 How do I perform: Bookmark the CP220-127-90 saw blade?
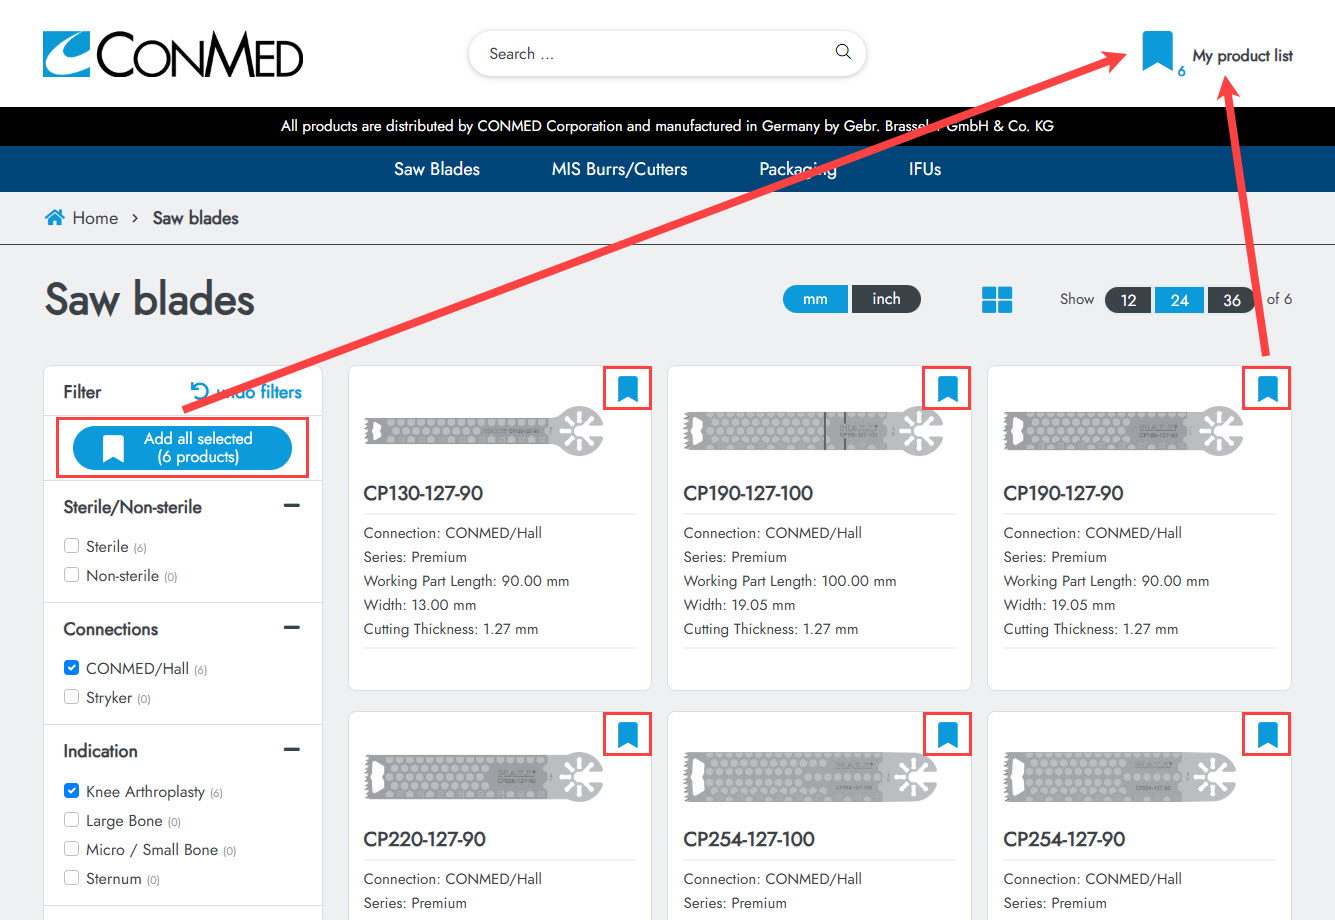(x=627, y=735)
